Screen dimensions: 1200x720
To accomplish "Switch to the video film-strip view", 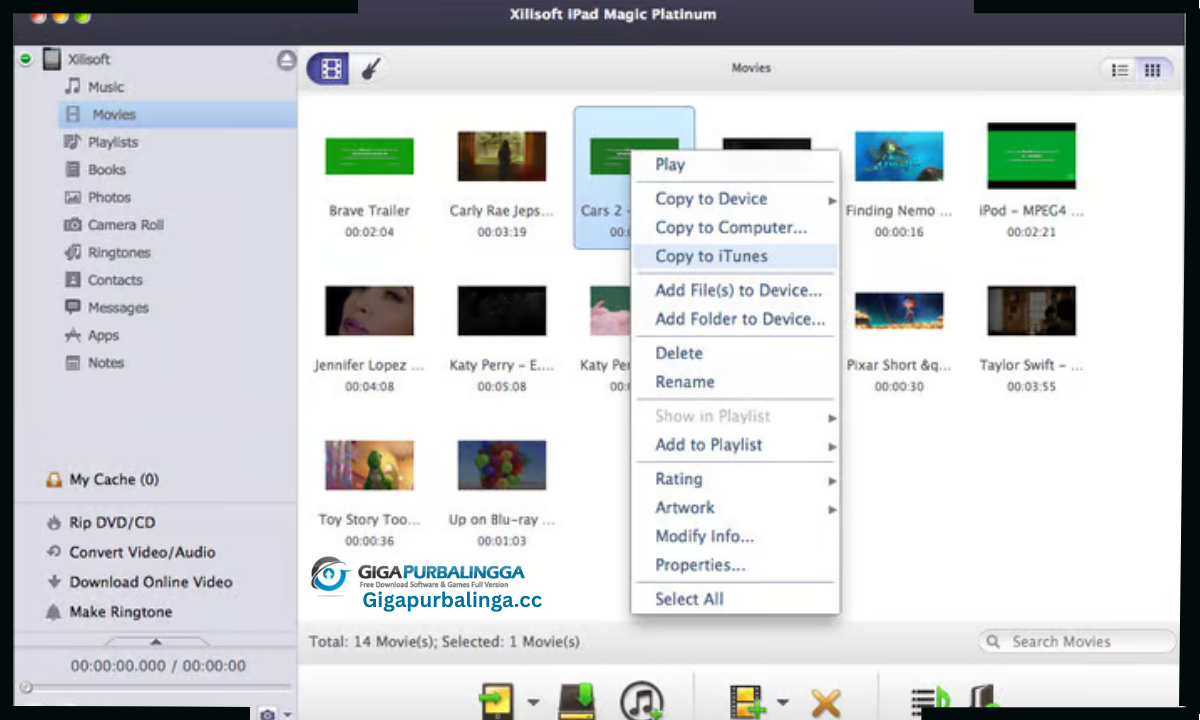I will point(331,69).
